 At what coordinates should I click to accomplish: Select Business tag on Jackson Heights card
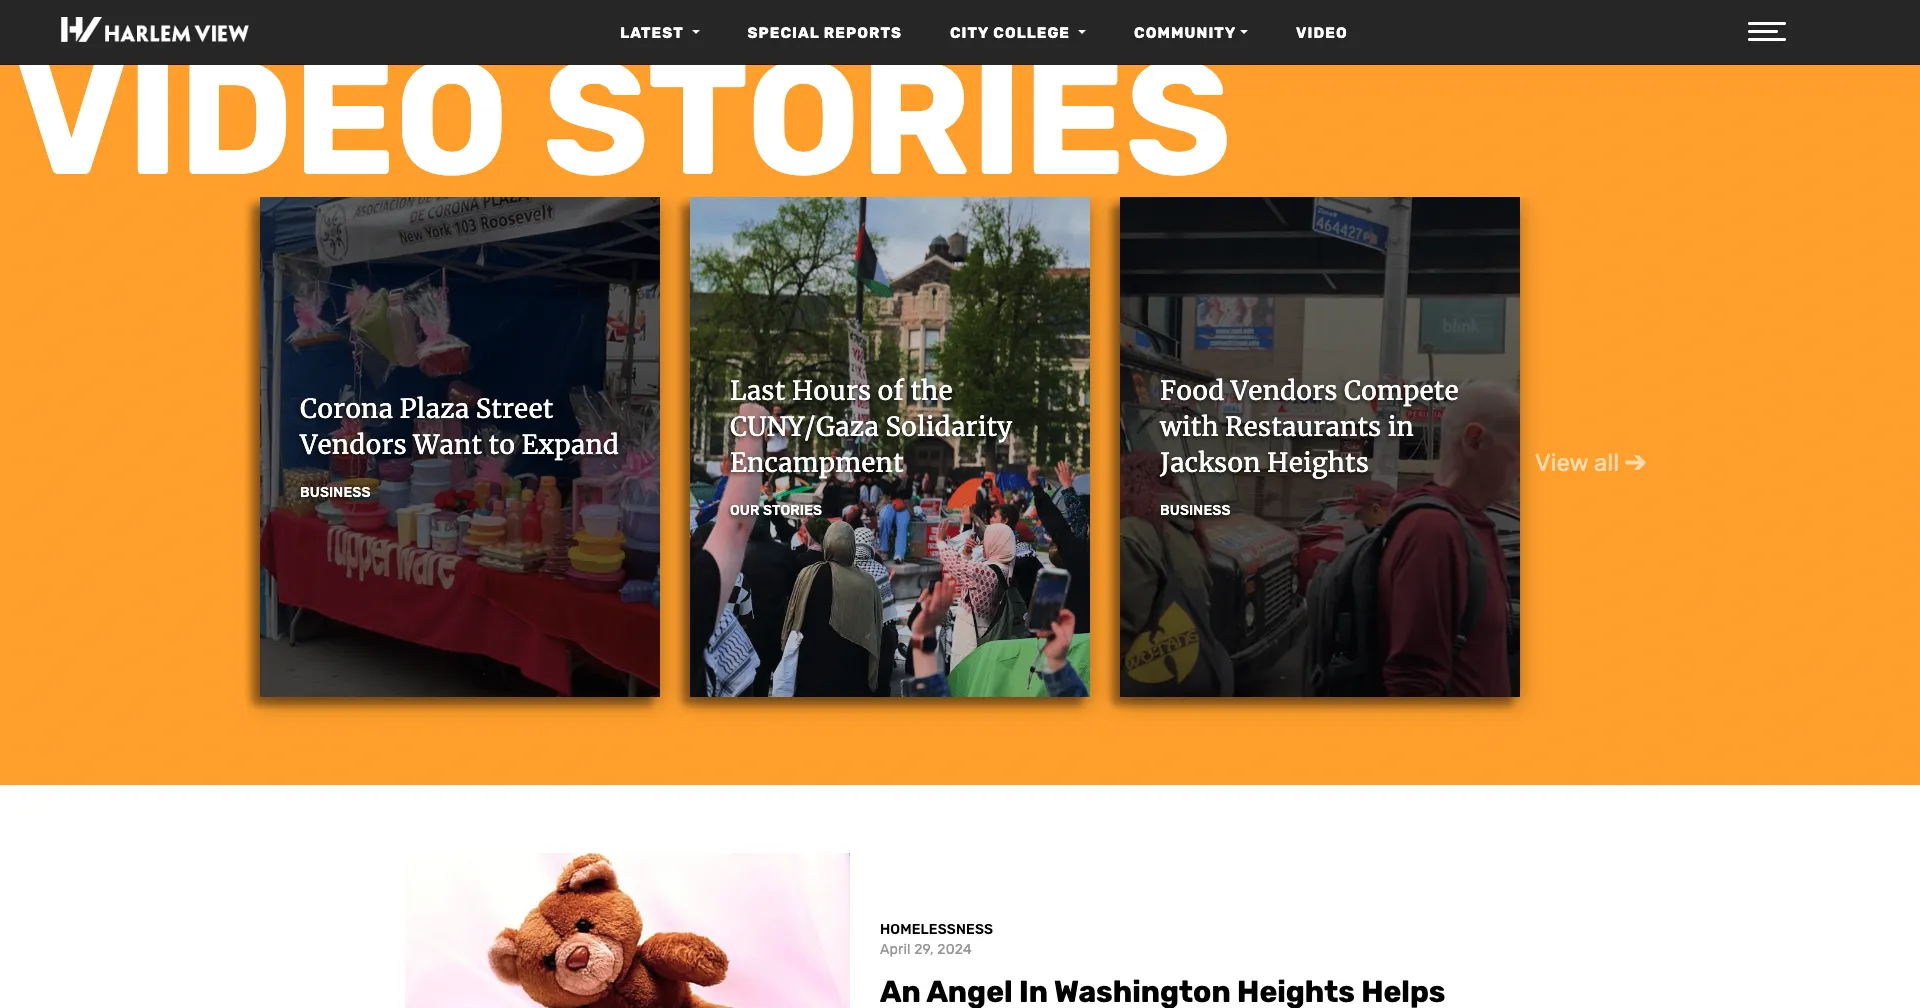click(x=1195, y=510)
